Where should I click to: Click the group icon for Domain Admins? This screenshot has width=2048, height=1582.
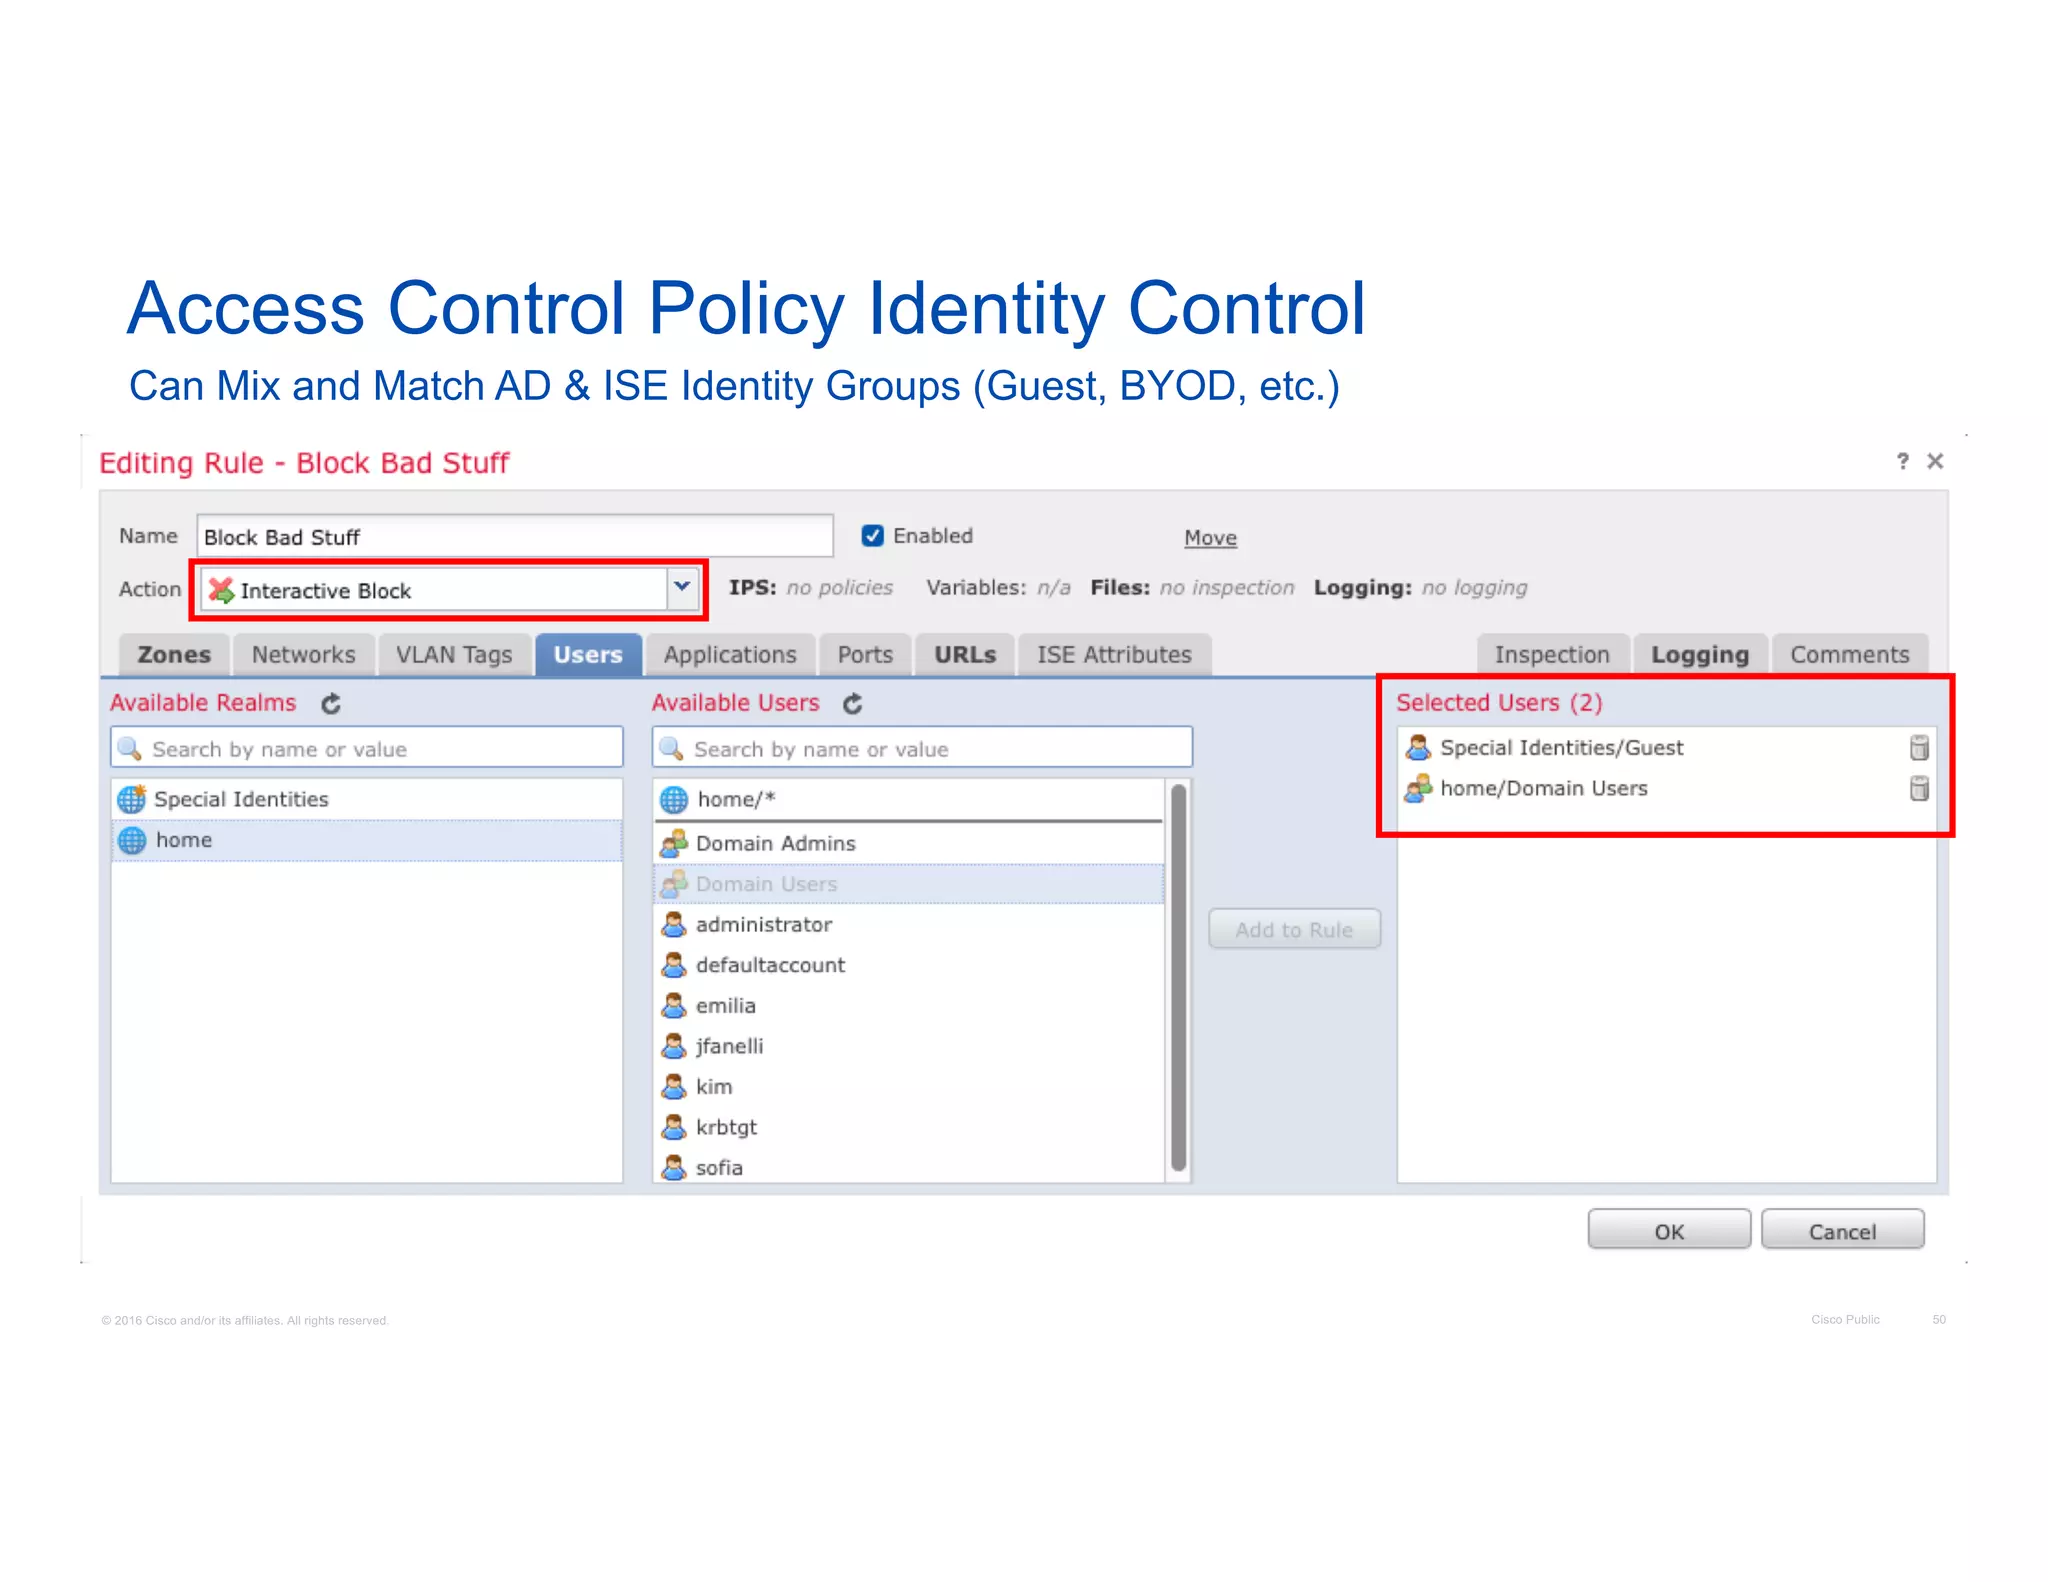pyautogui.click(x=674, y=843)
